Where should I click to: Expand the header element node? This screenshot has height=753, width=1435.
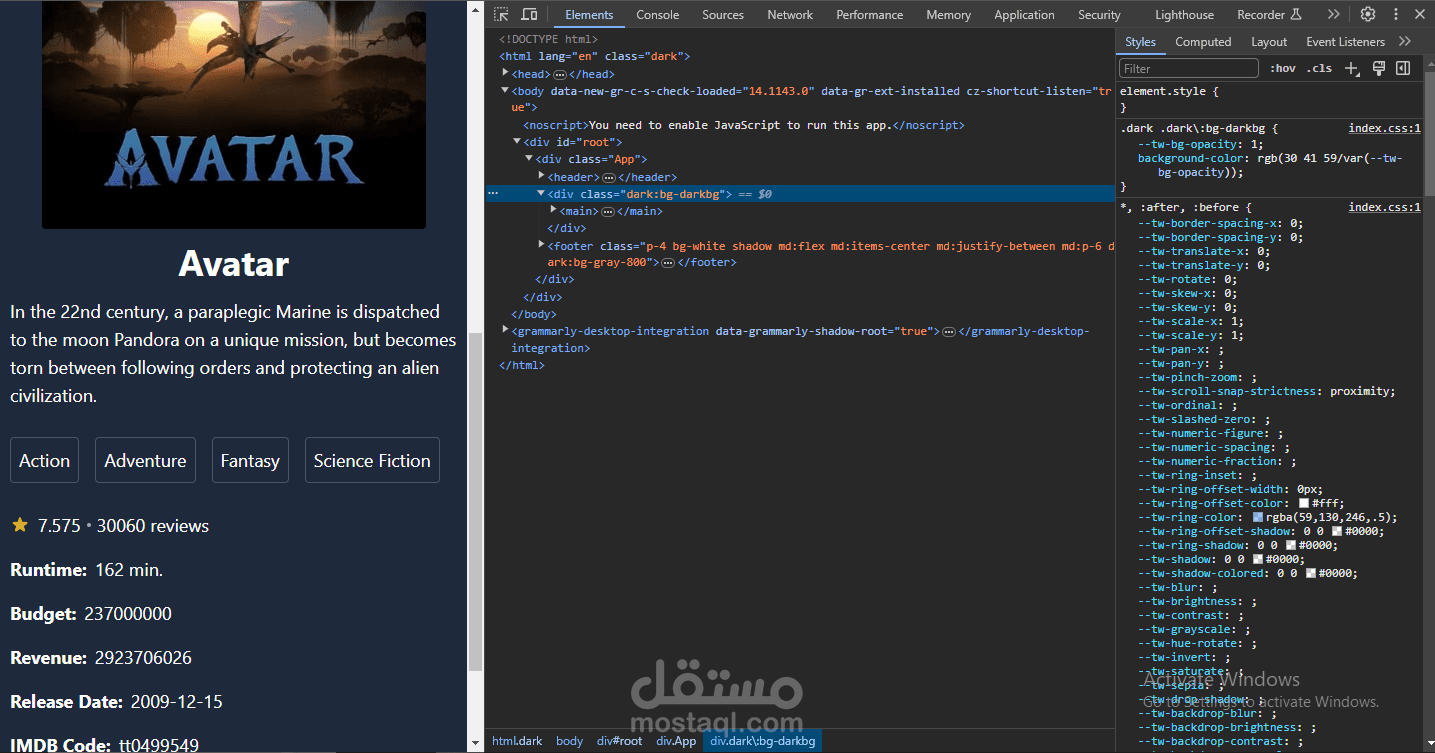[x=541, y=176]
